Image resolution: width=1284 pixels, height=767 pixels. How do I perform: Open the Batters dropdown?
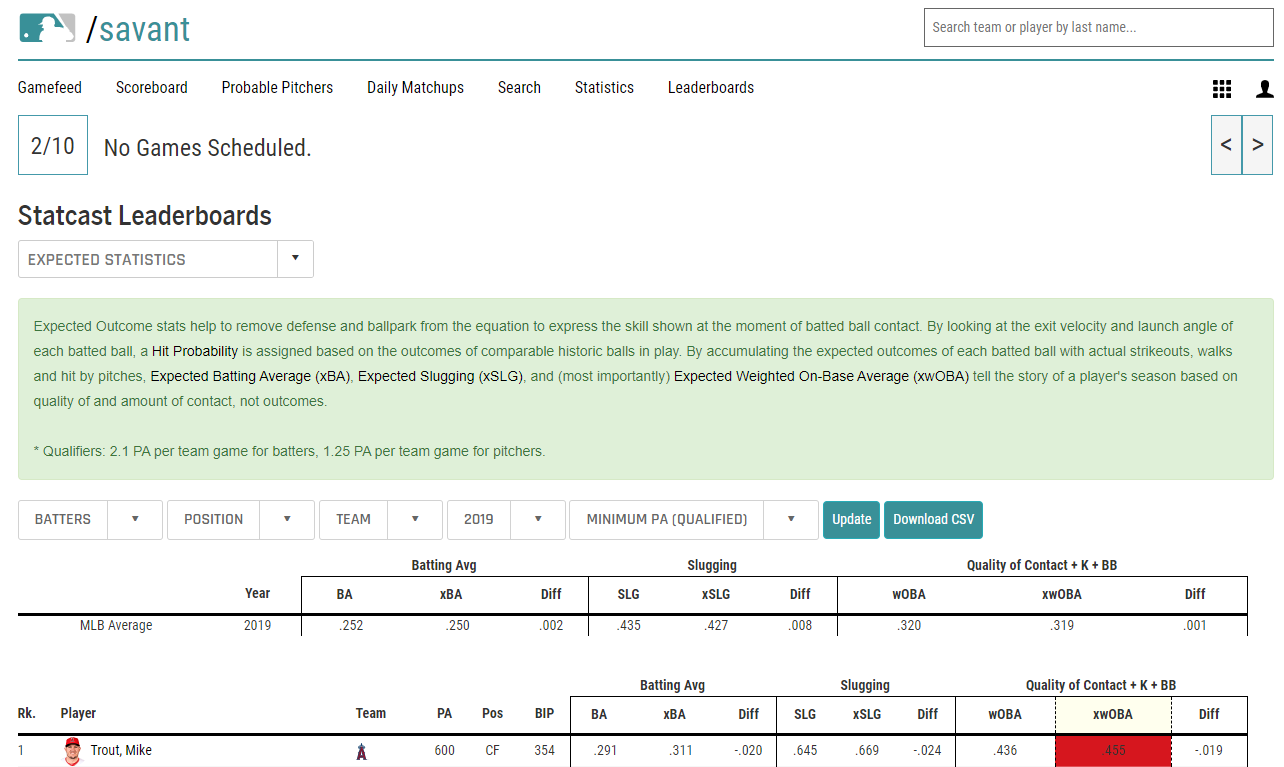pos(90,520)
